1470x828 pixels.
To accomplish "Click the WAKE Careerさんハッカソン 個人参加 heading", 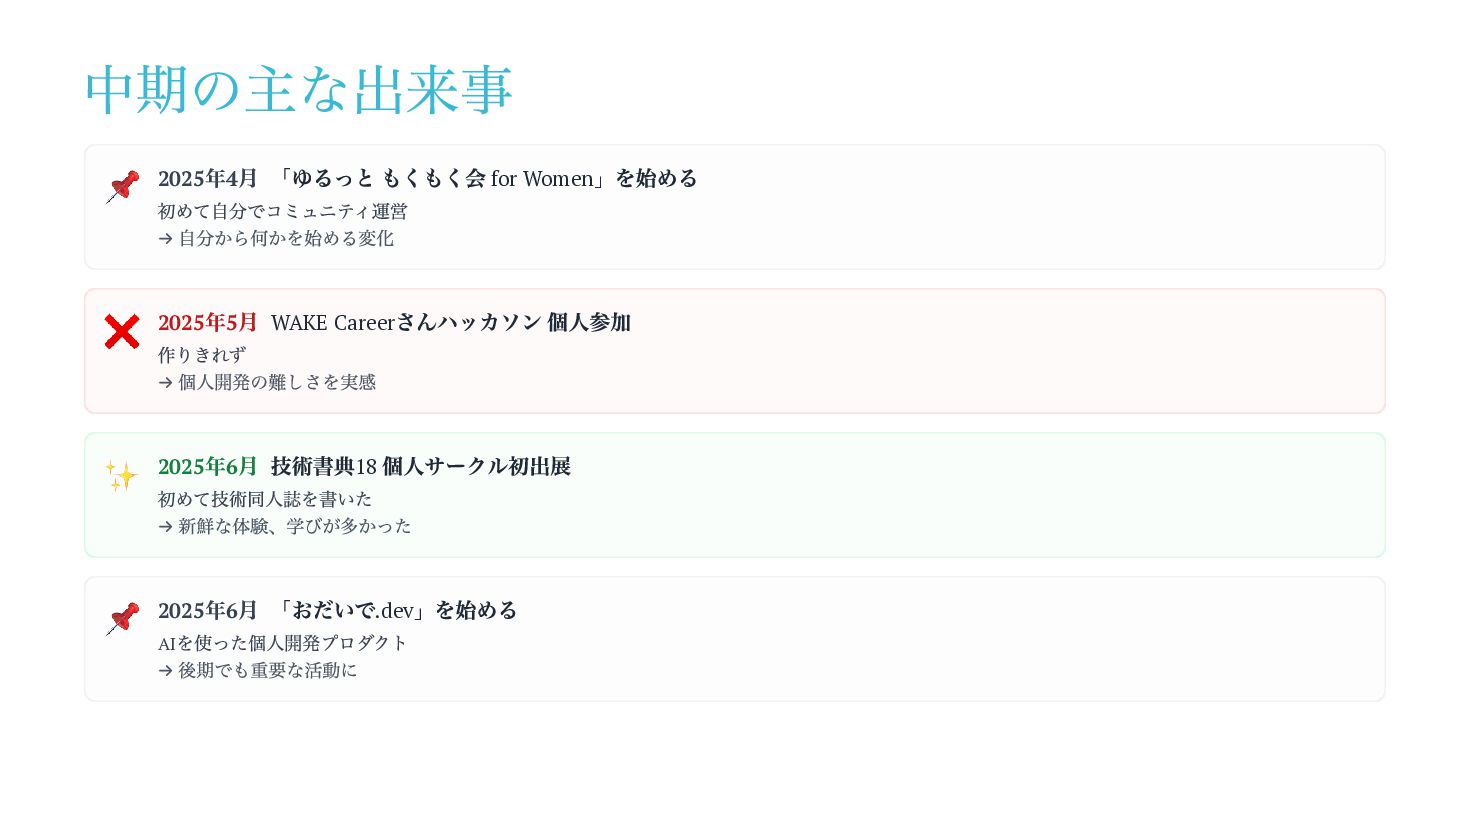I will pos(451,322).
